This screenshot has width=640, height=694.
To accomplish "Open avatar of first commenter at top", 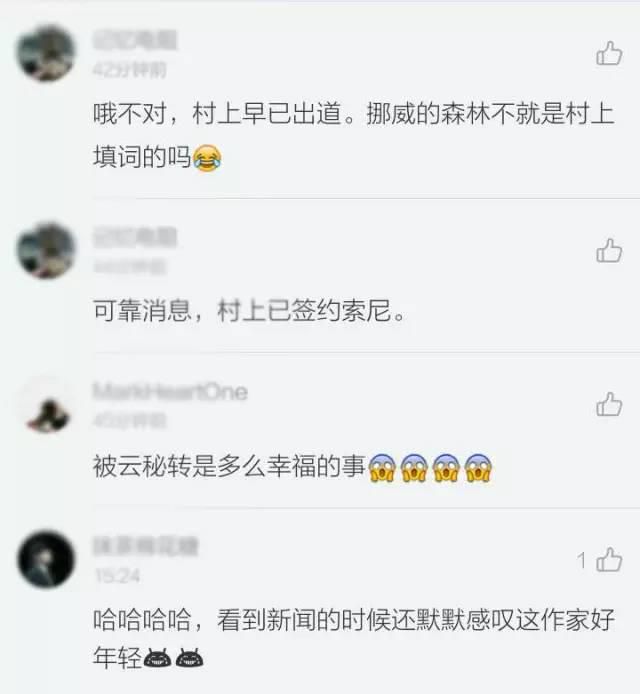I will click(x=46, y=53).
